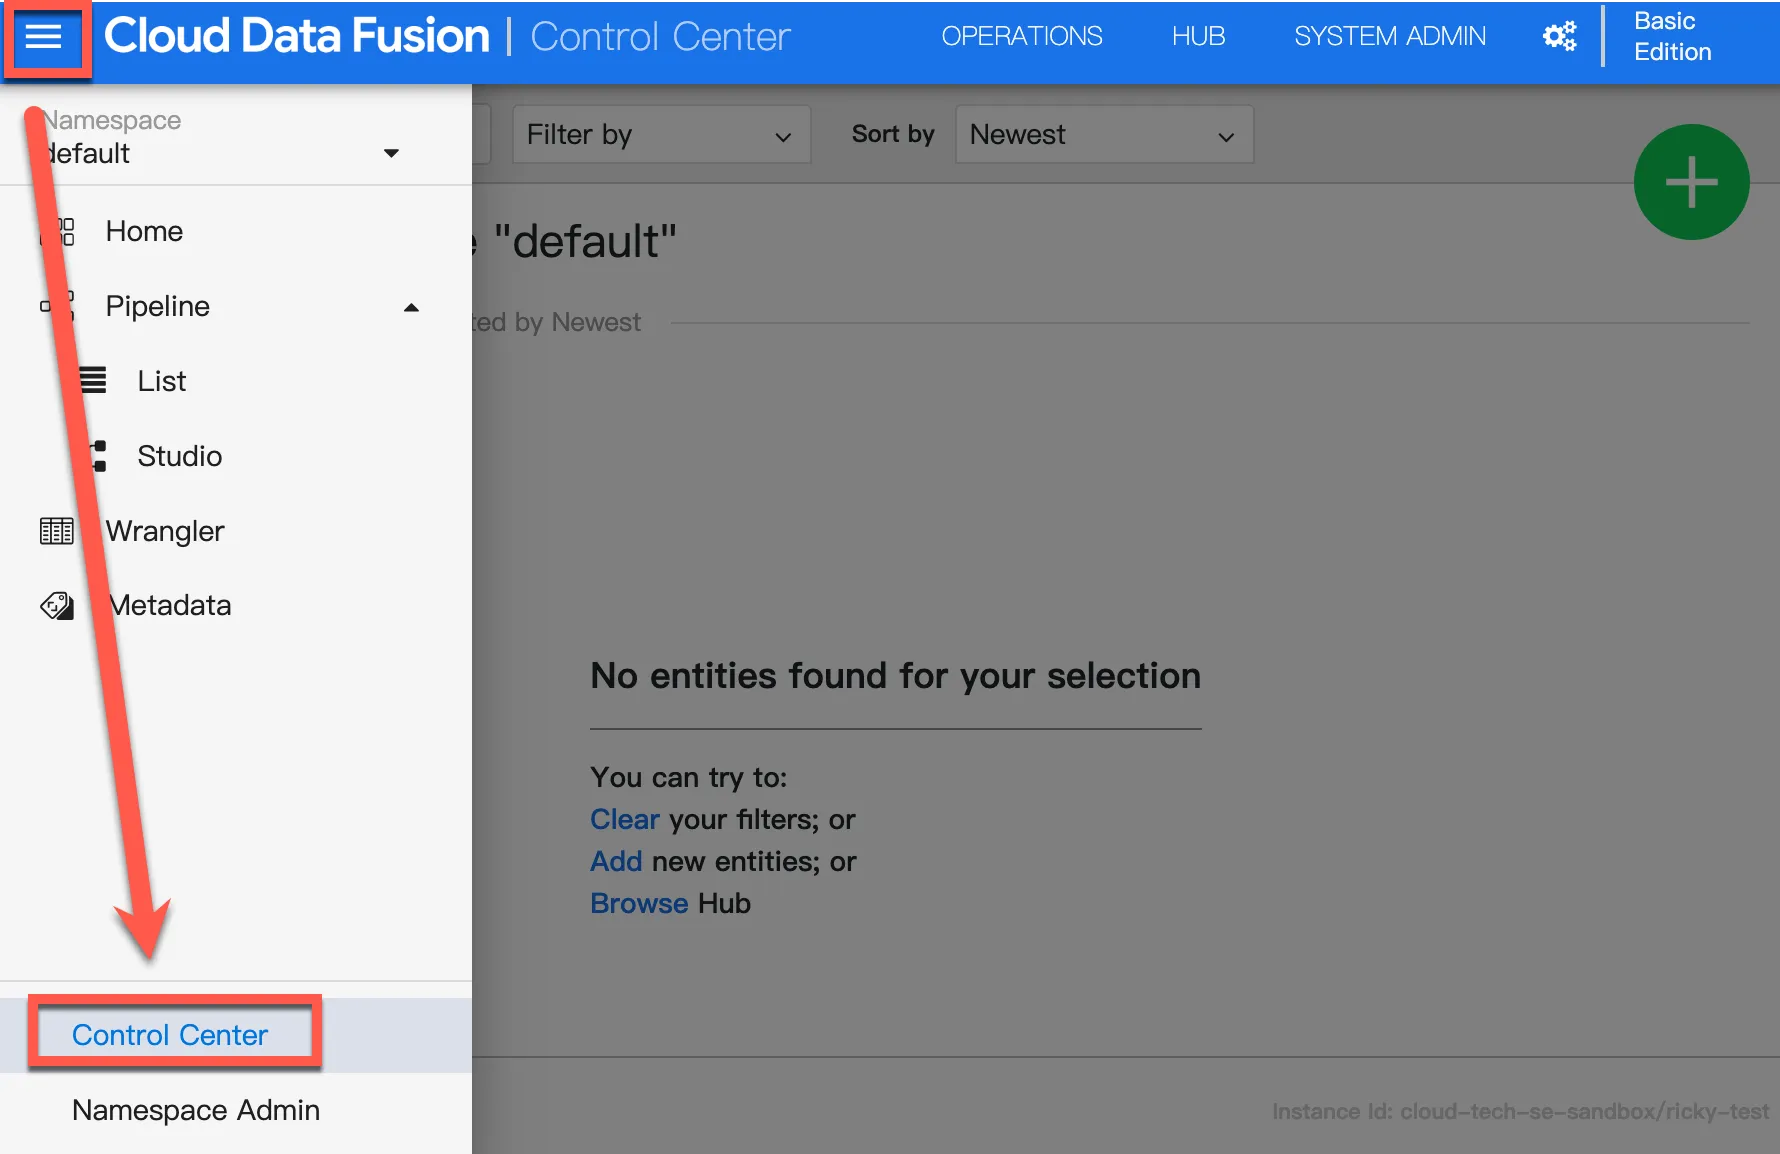The width and height of the screenshot is (1780, 1154).
Task: Open Pipeline List
Action: (162, 381)
